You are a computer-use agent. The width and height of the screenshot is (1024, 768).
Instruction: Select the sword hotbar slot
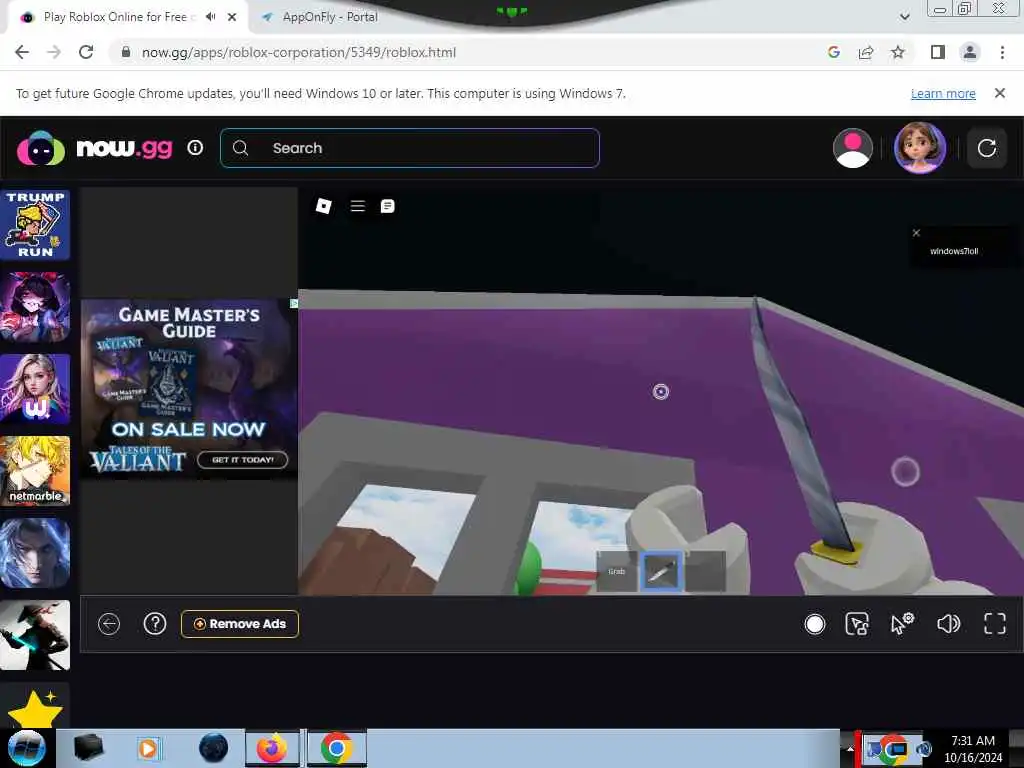pos(661,571)
